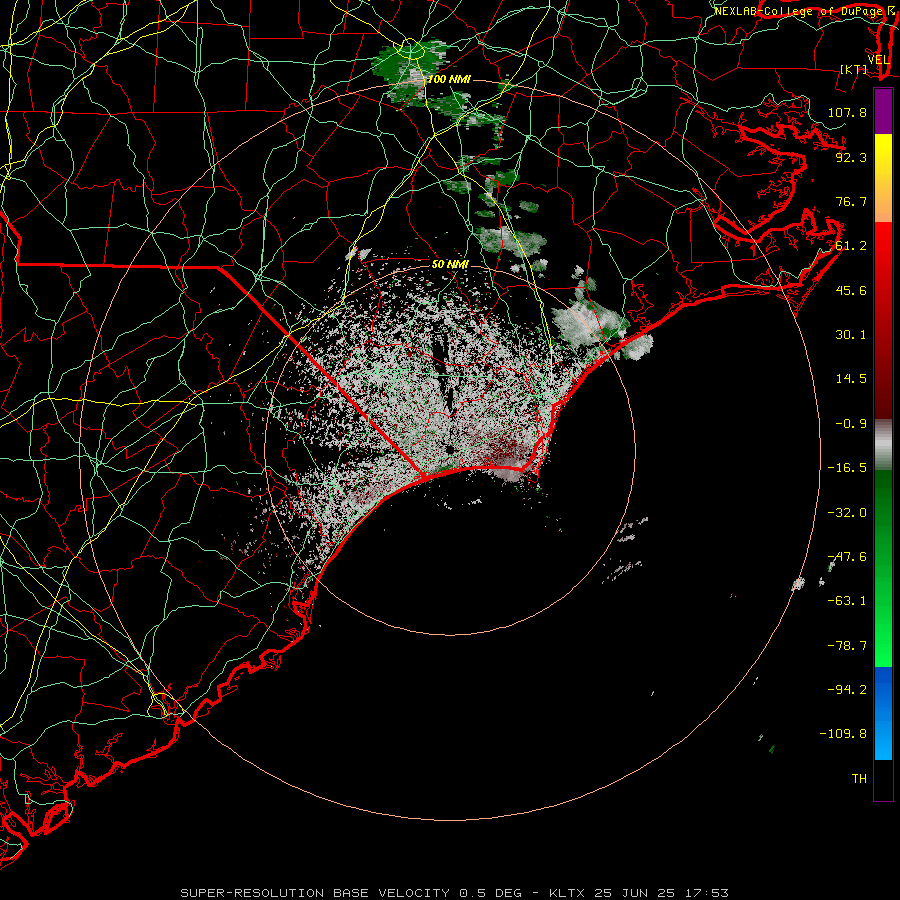Click the -32.0 legend value
This screenshot has width=900, height=900.
(847, 513)
